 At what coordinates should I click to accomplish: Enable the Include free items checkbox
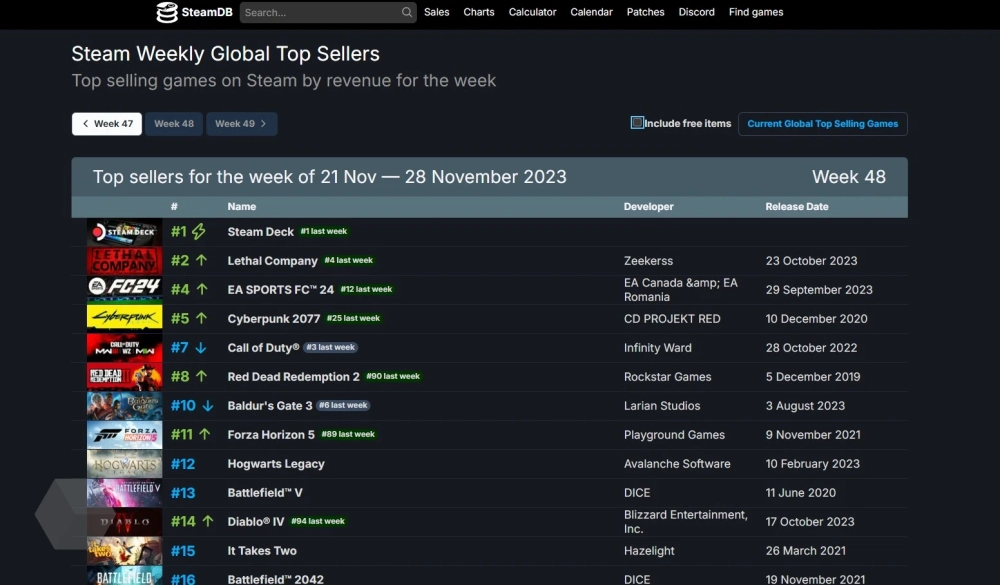637,123
